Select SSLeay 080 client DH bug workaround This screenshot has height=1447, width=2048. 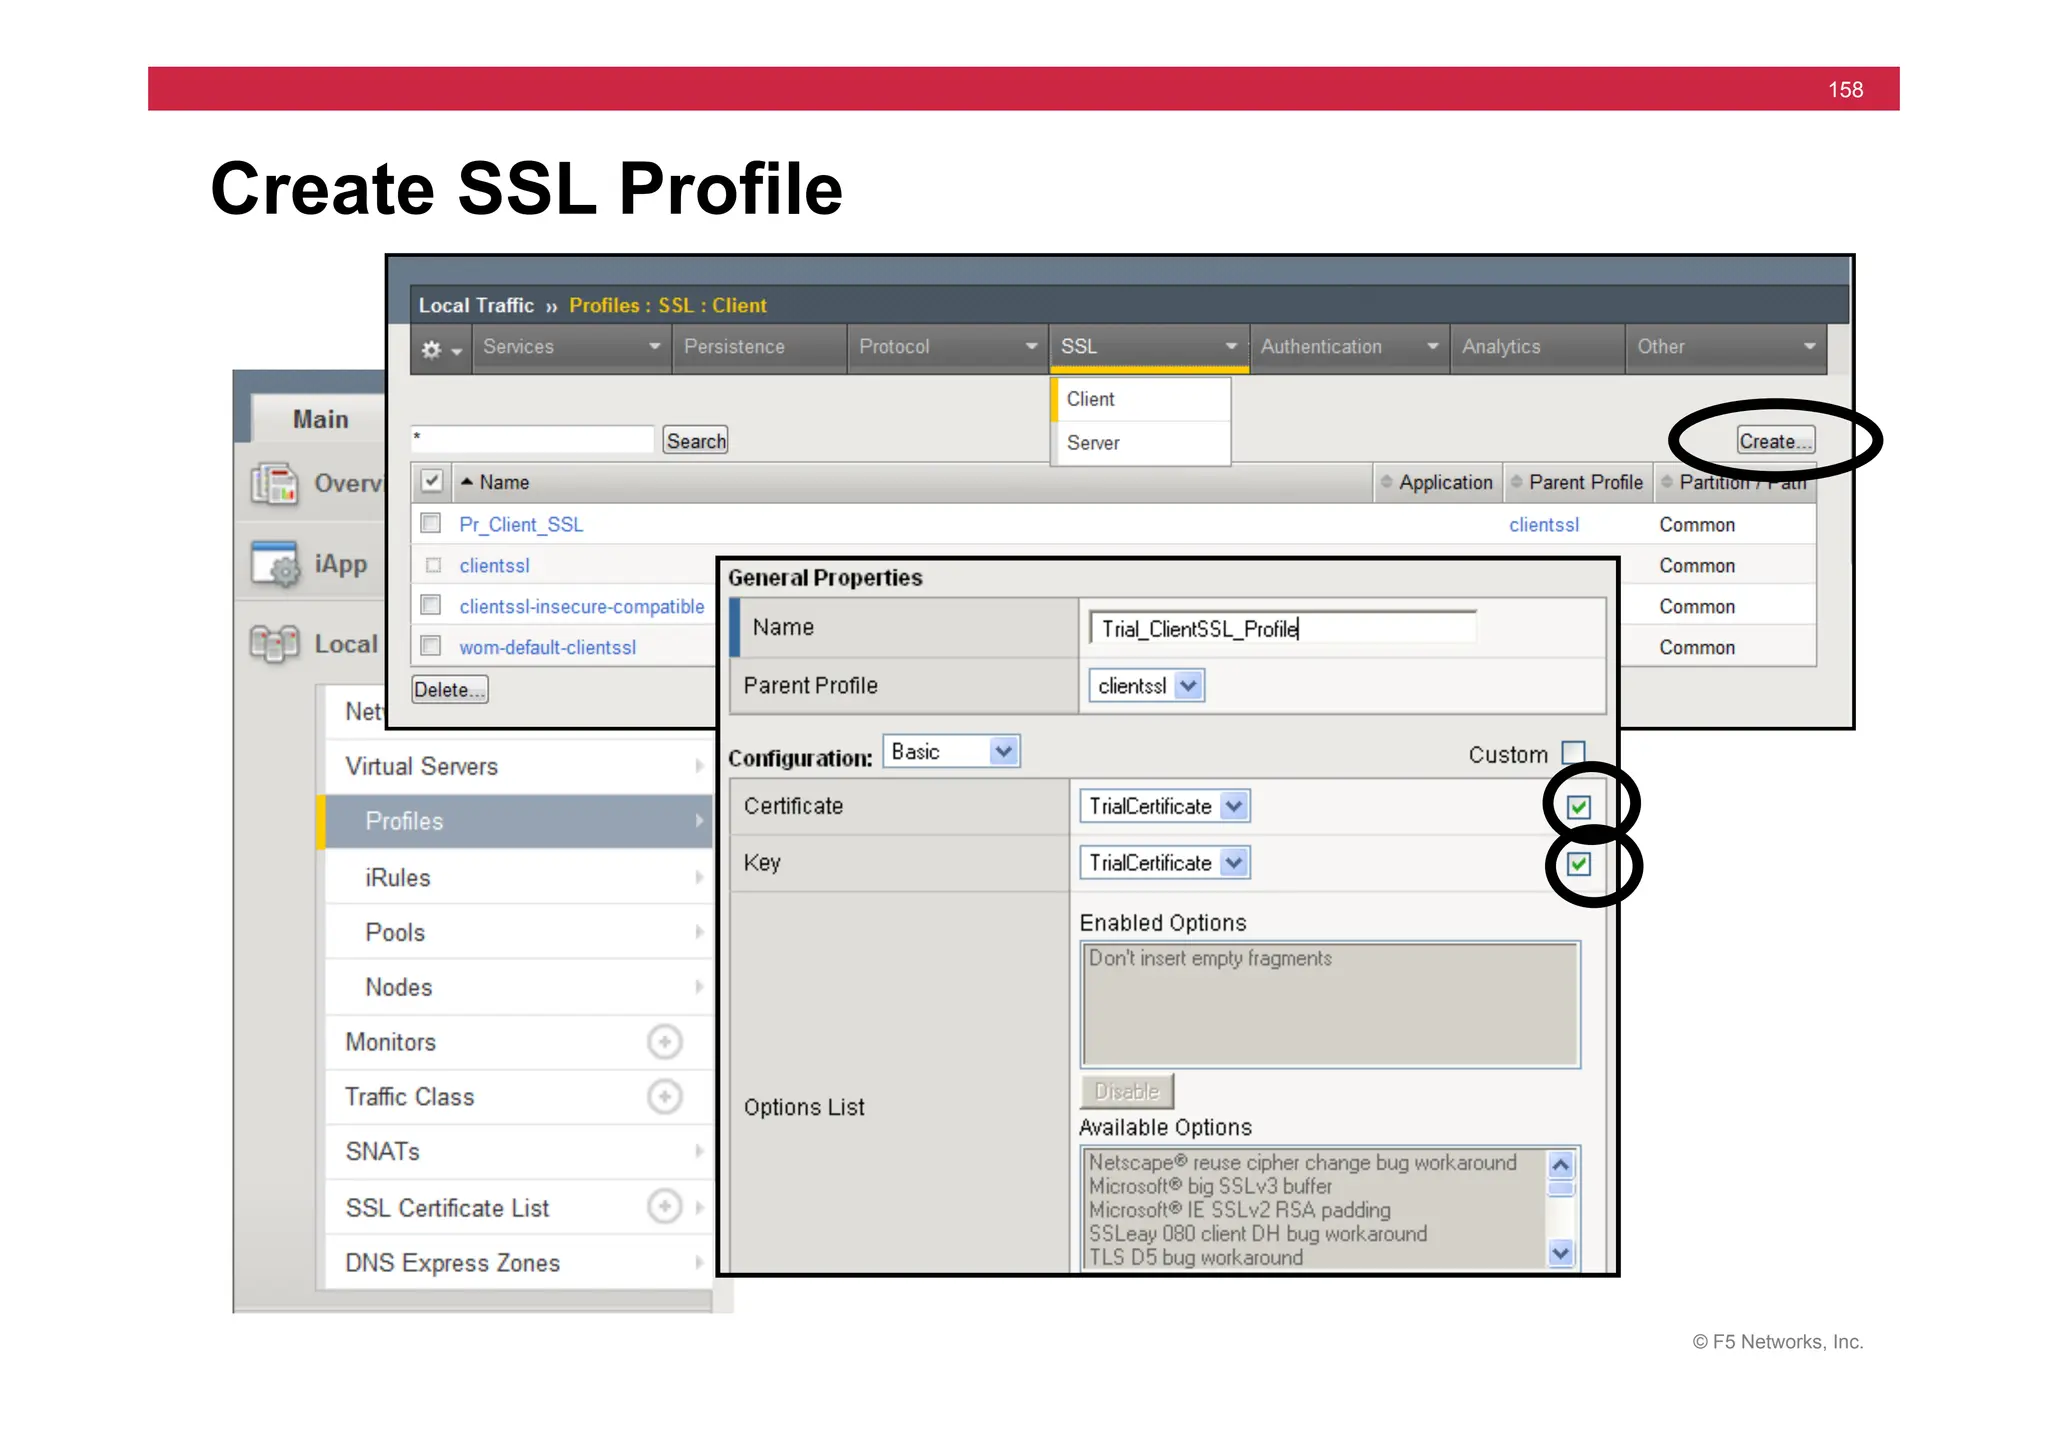coord(1257,1234)
